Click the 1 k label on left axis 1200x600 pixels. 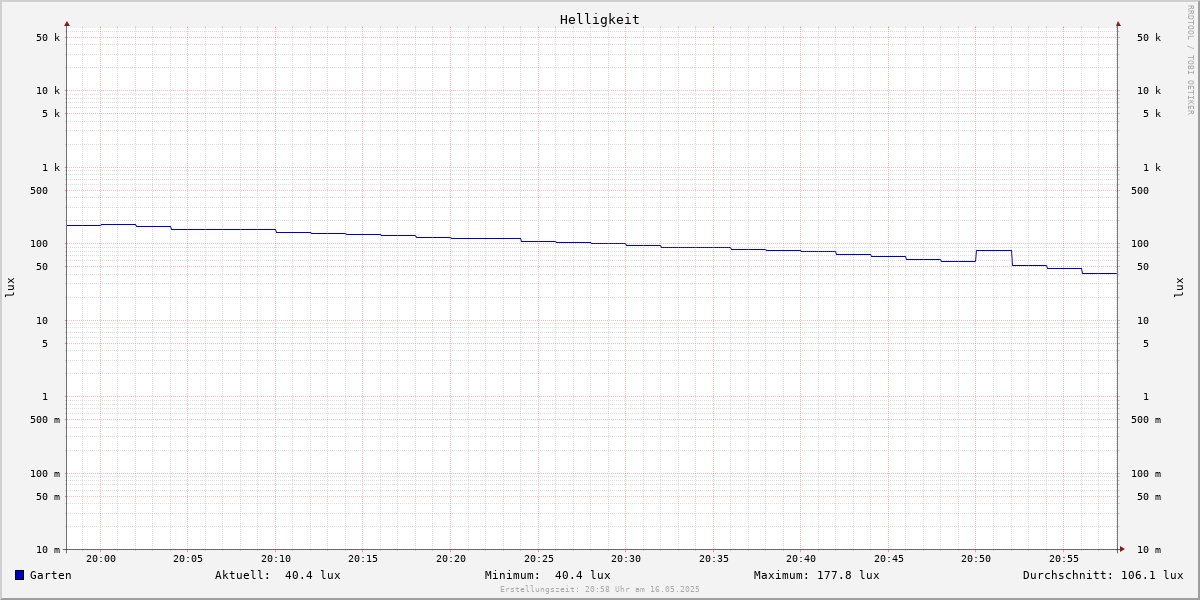(51, 168)
